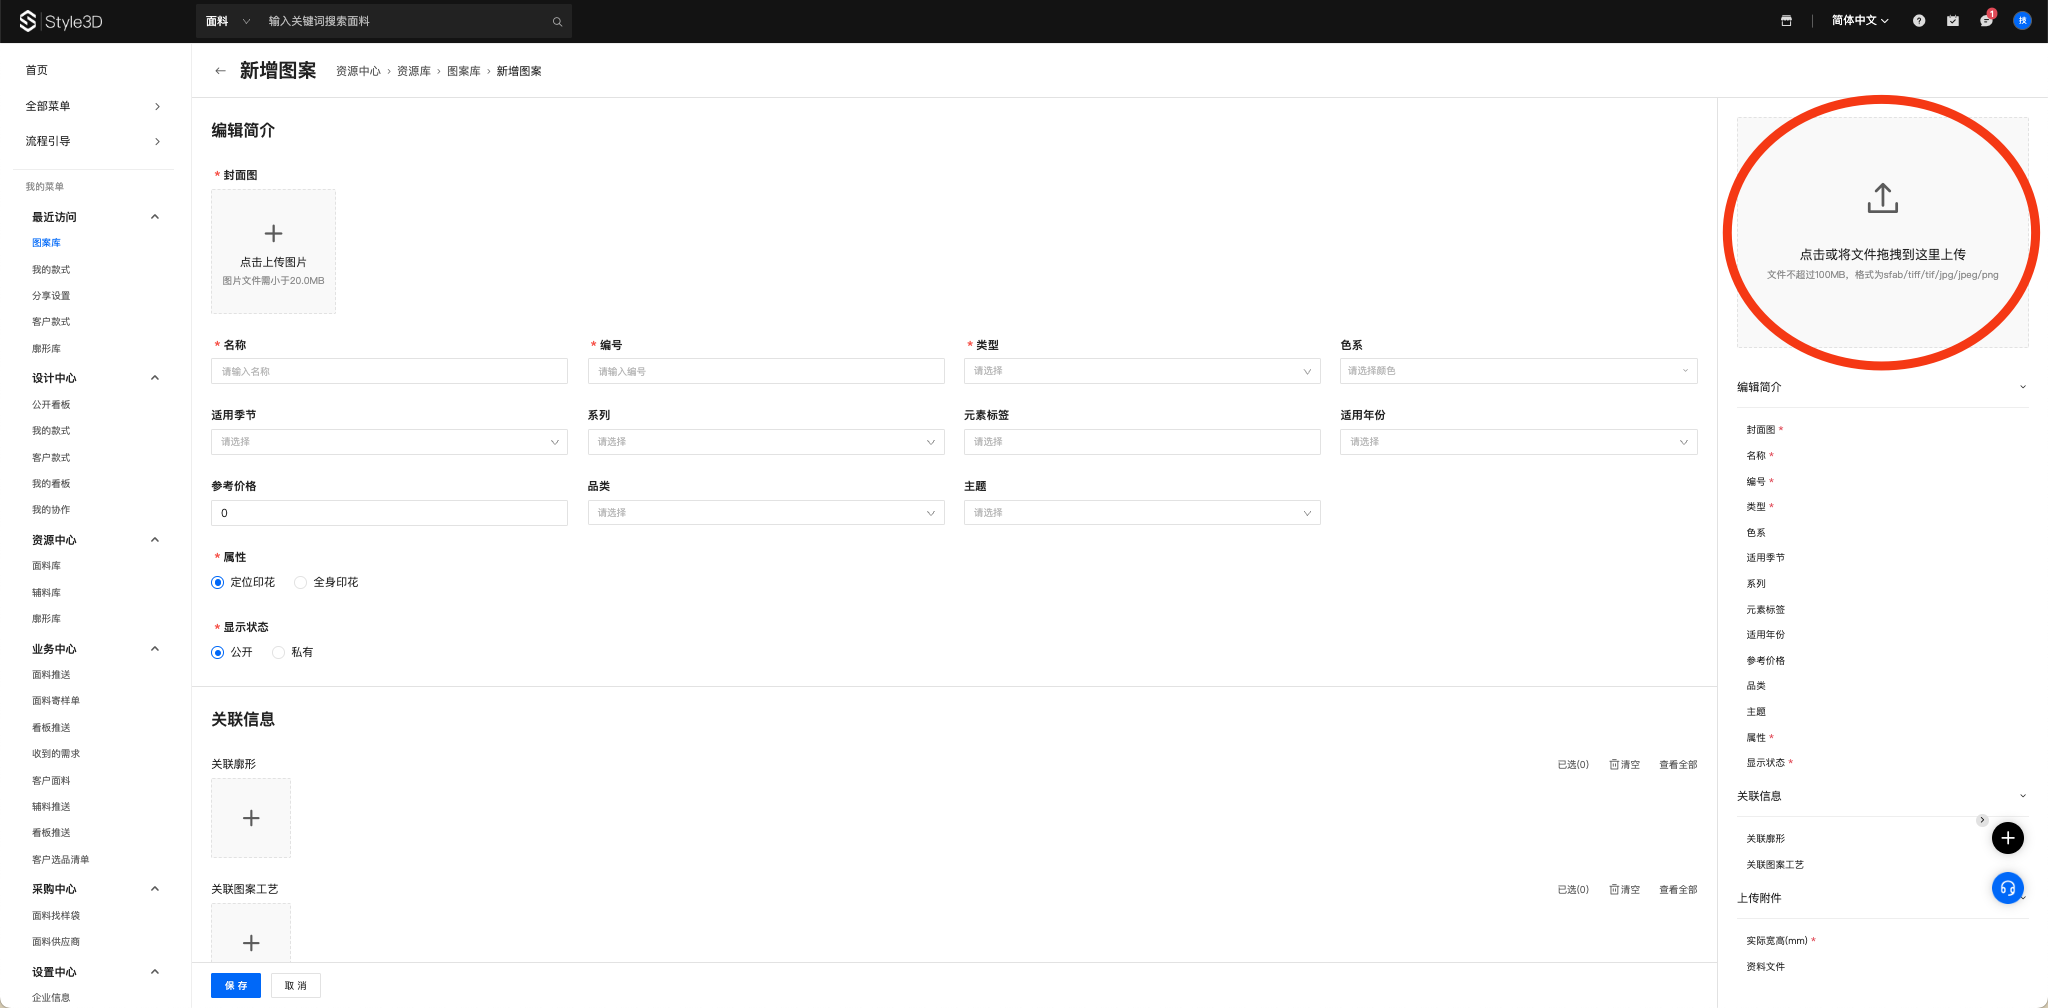Click the black floating plus button
Viewport: 2048px width, 1008px height.
(2007, 838)
